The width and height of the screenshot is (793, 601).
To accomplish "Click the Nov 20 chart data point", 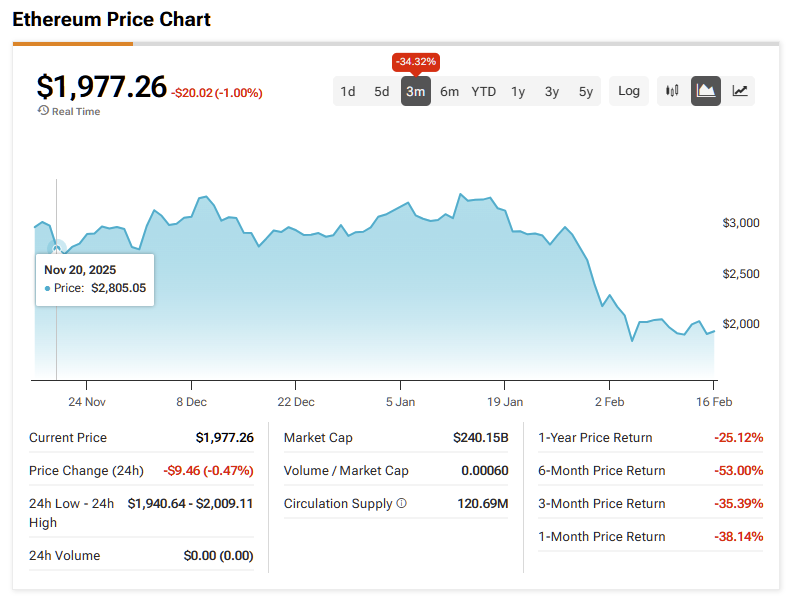I will coord(57,247).
